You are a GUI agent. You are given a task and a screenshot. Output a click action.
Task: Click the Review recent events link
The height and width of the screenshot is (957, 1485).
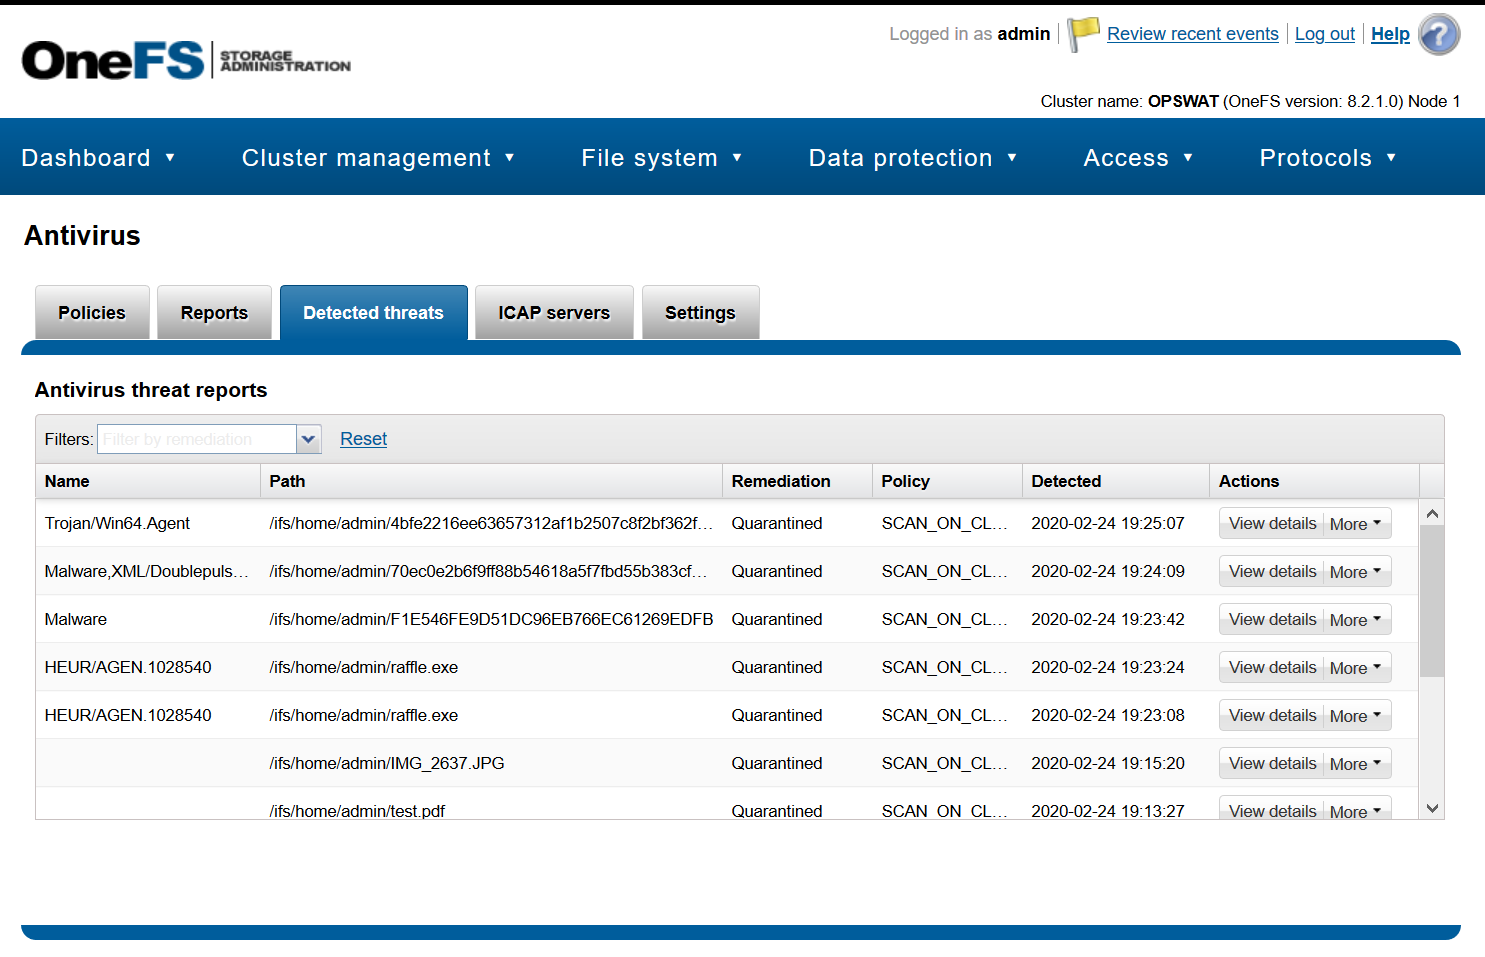pos(1192,34)
